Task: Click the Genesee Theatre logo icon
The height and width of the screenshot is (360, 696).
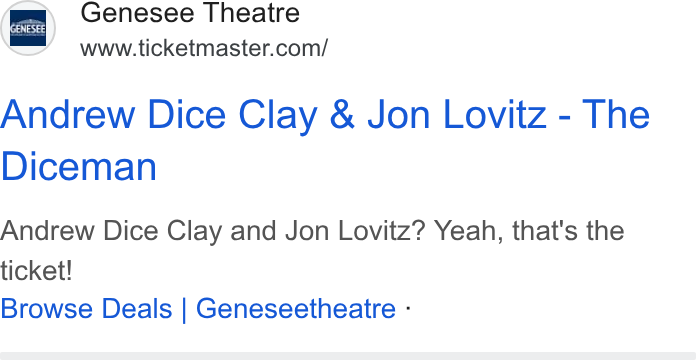Action: click(x=28, y=28)
